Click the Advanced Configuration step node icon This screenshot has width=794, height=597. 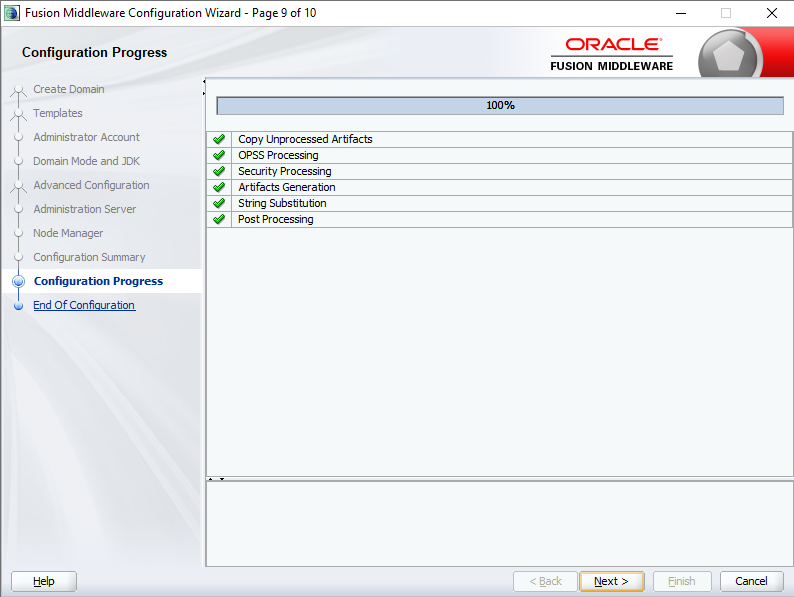point(18,186)
